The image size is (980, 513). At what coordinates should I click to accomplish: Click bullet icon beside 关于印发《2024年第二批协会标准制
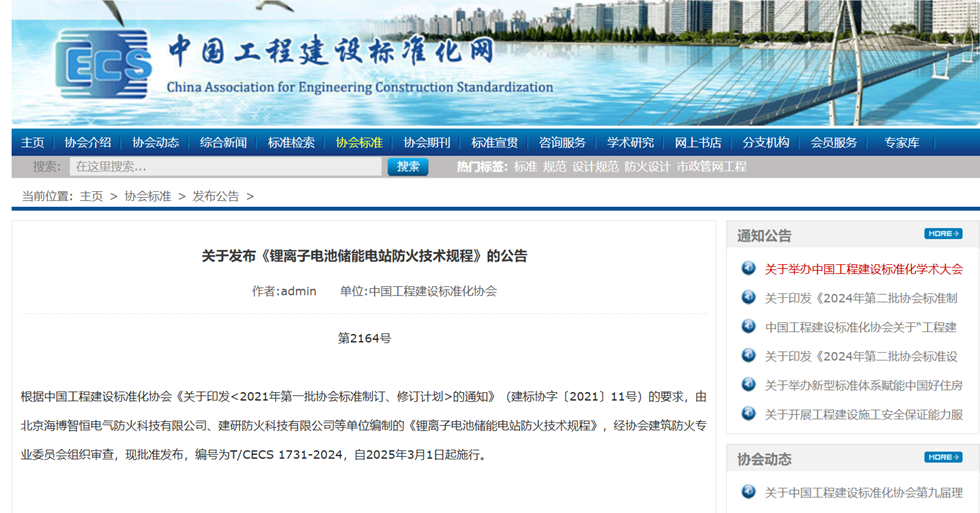(748, 297)
